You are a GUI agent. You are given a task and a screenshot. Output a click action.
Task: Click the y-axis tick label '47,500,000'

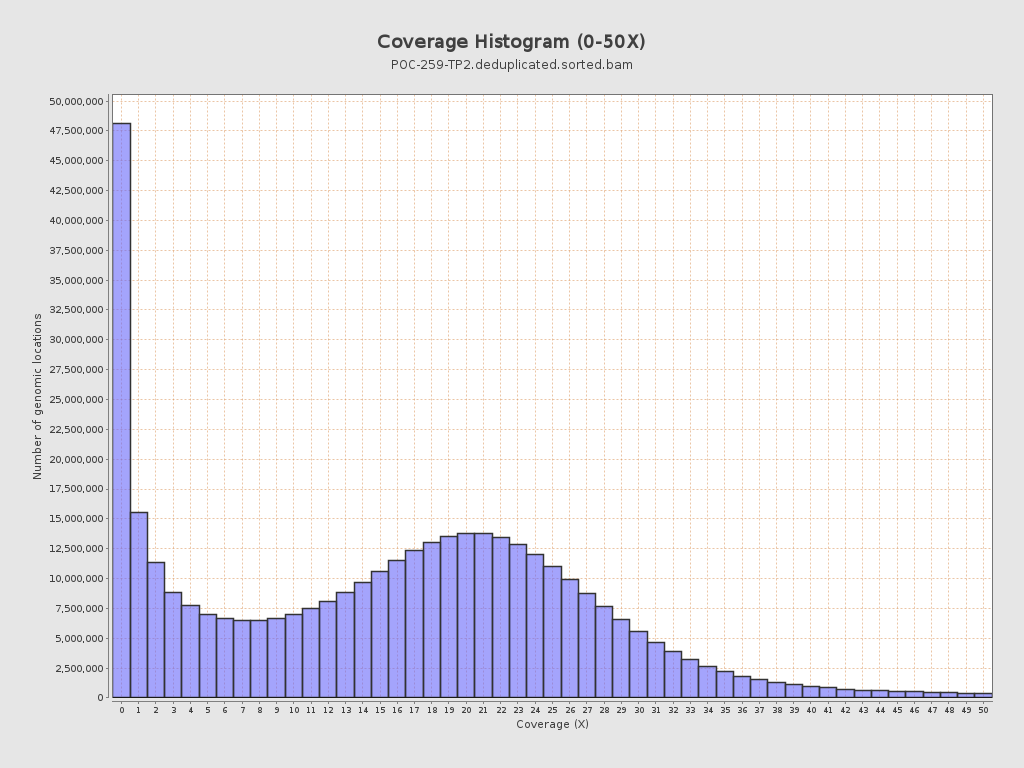pos(76,131)
